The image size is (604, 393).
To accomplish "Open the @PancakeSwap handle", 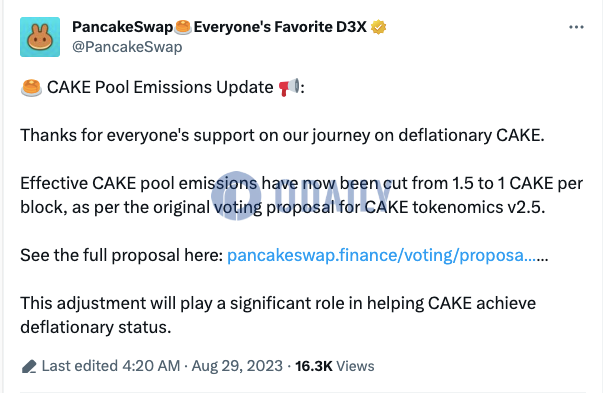I will (127, 47).
